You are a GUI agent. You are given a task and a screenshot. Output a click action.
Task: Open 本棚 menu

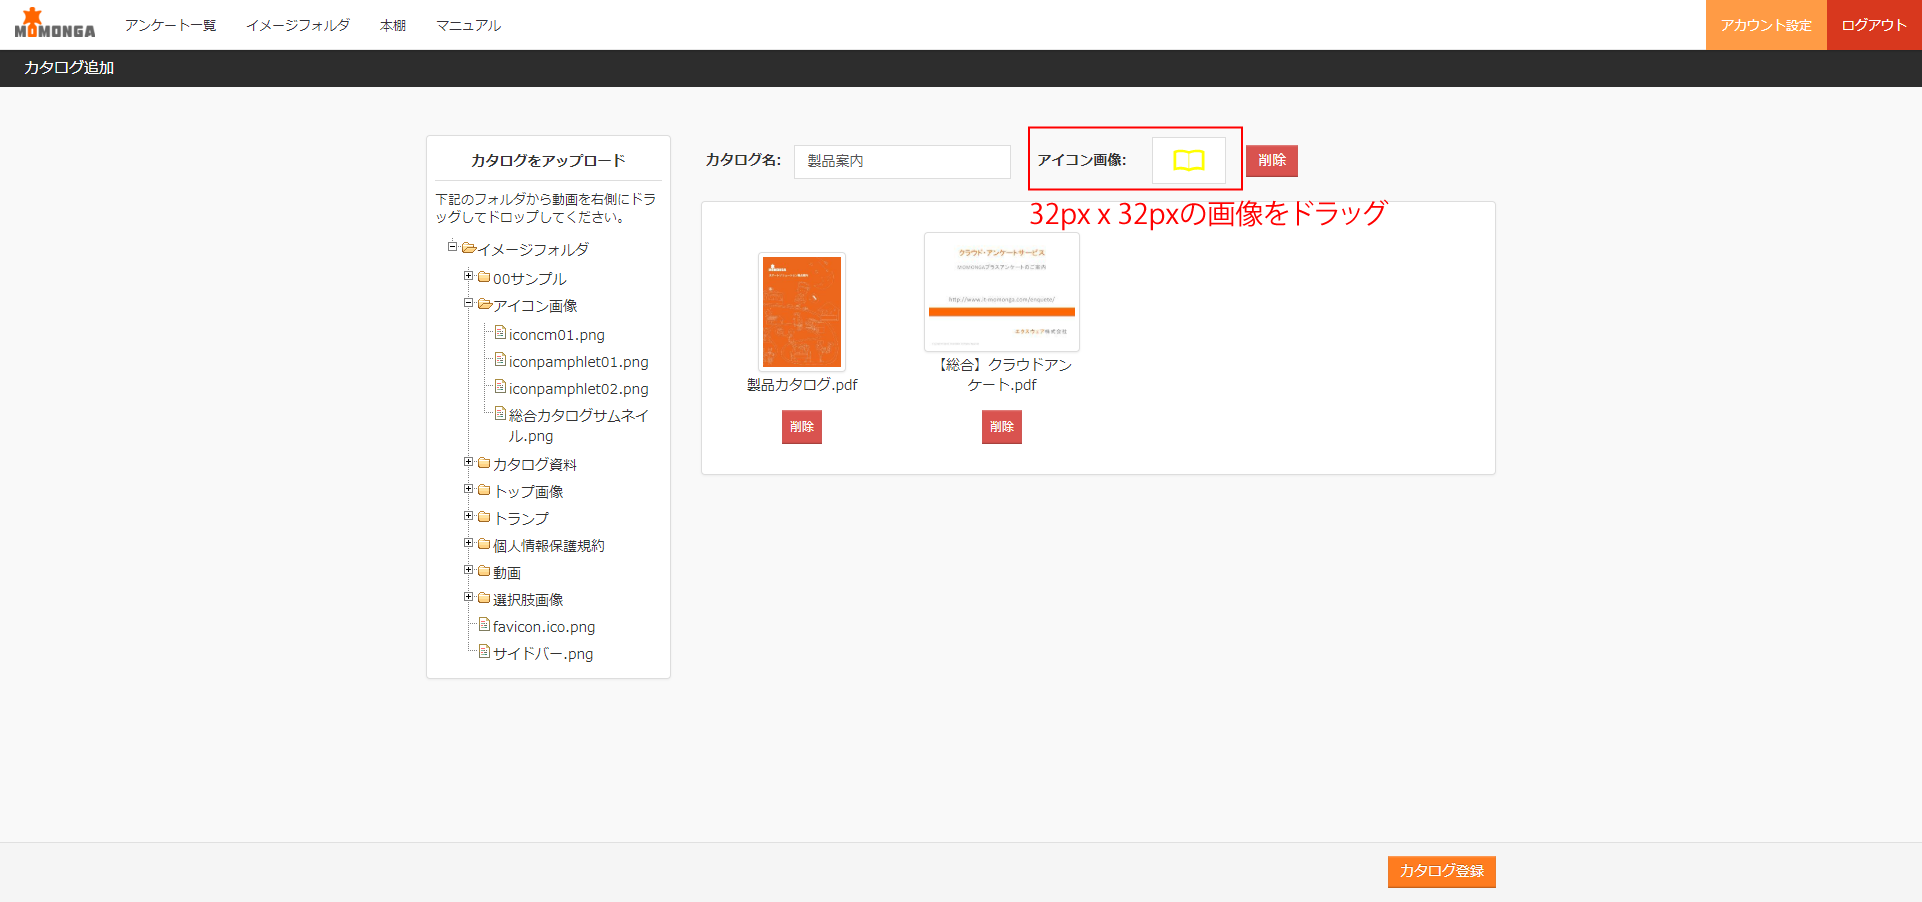click(393, 25)
